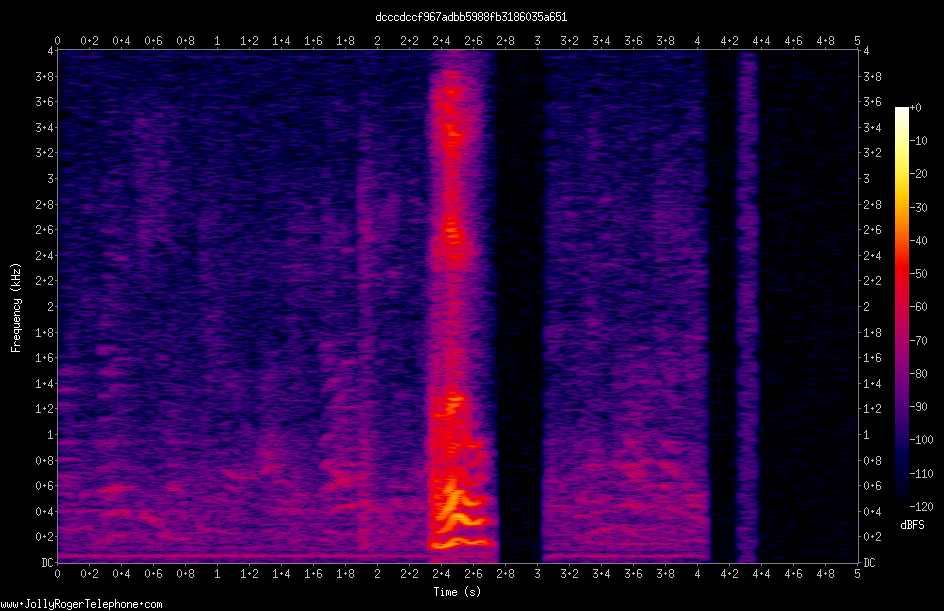Click the -100 color scale label
Viewport: 944px width, 611px height.
click(x=921, y=440)
